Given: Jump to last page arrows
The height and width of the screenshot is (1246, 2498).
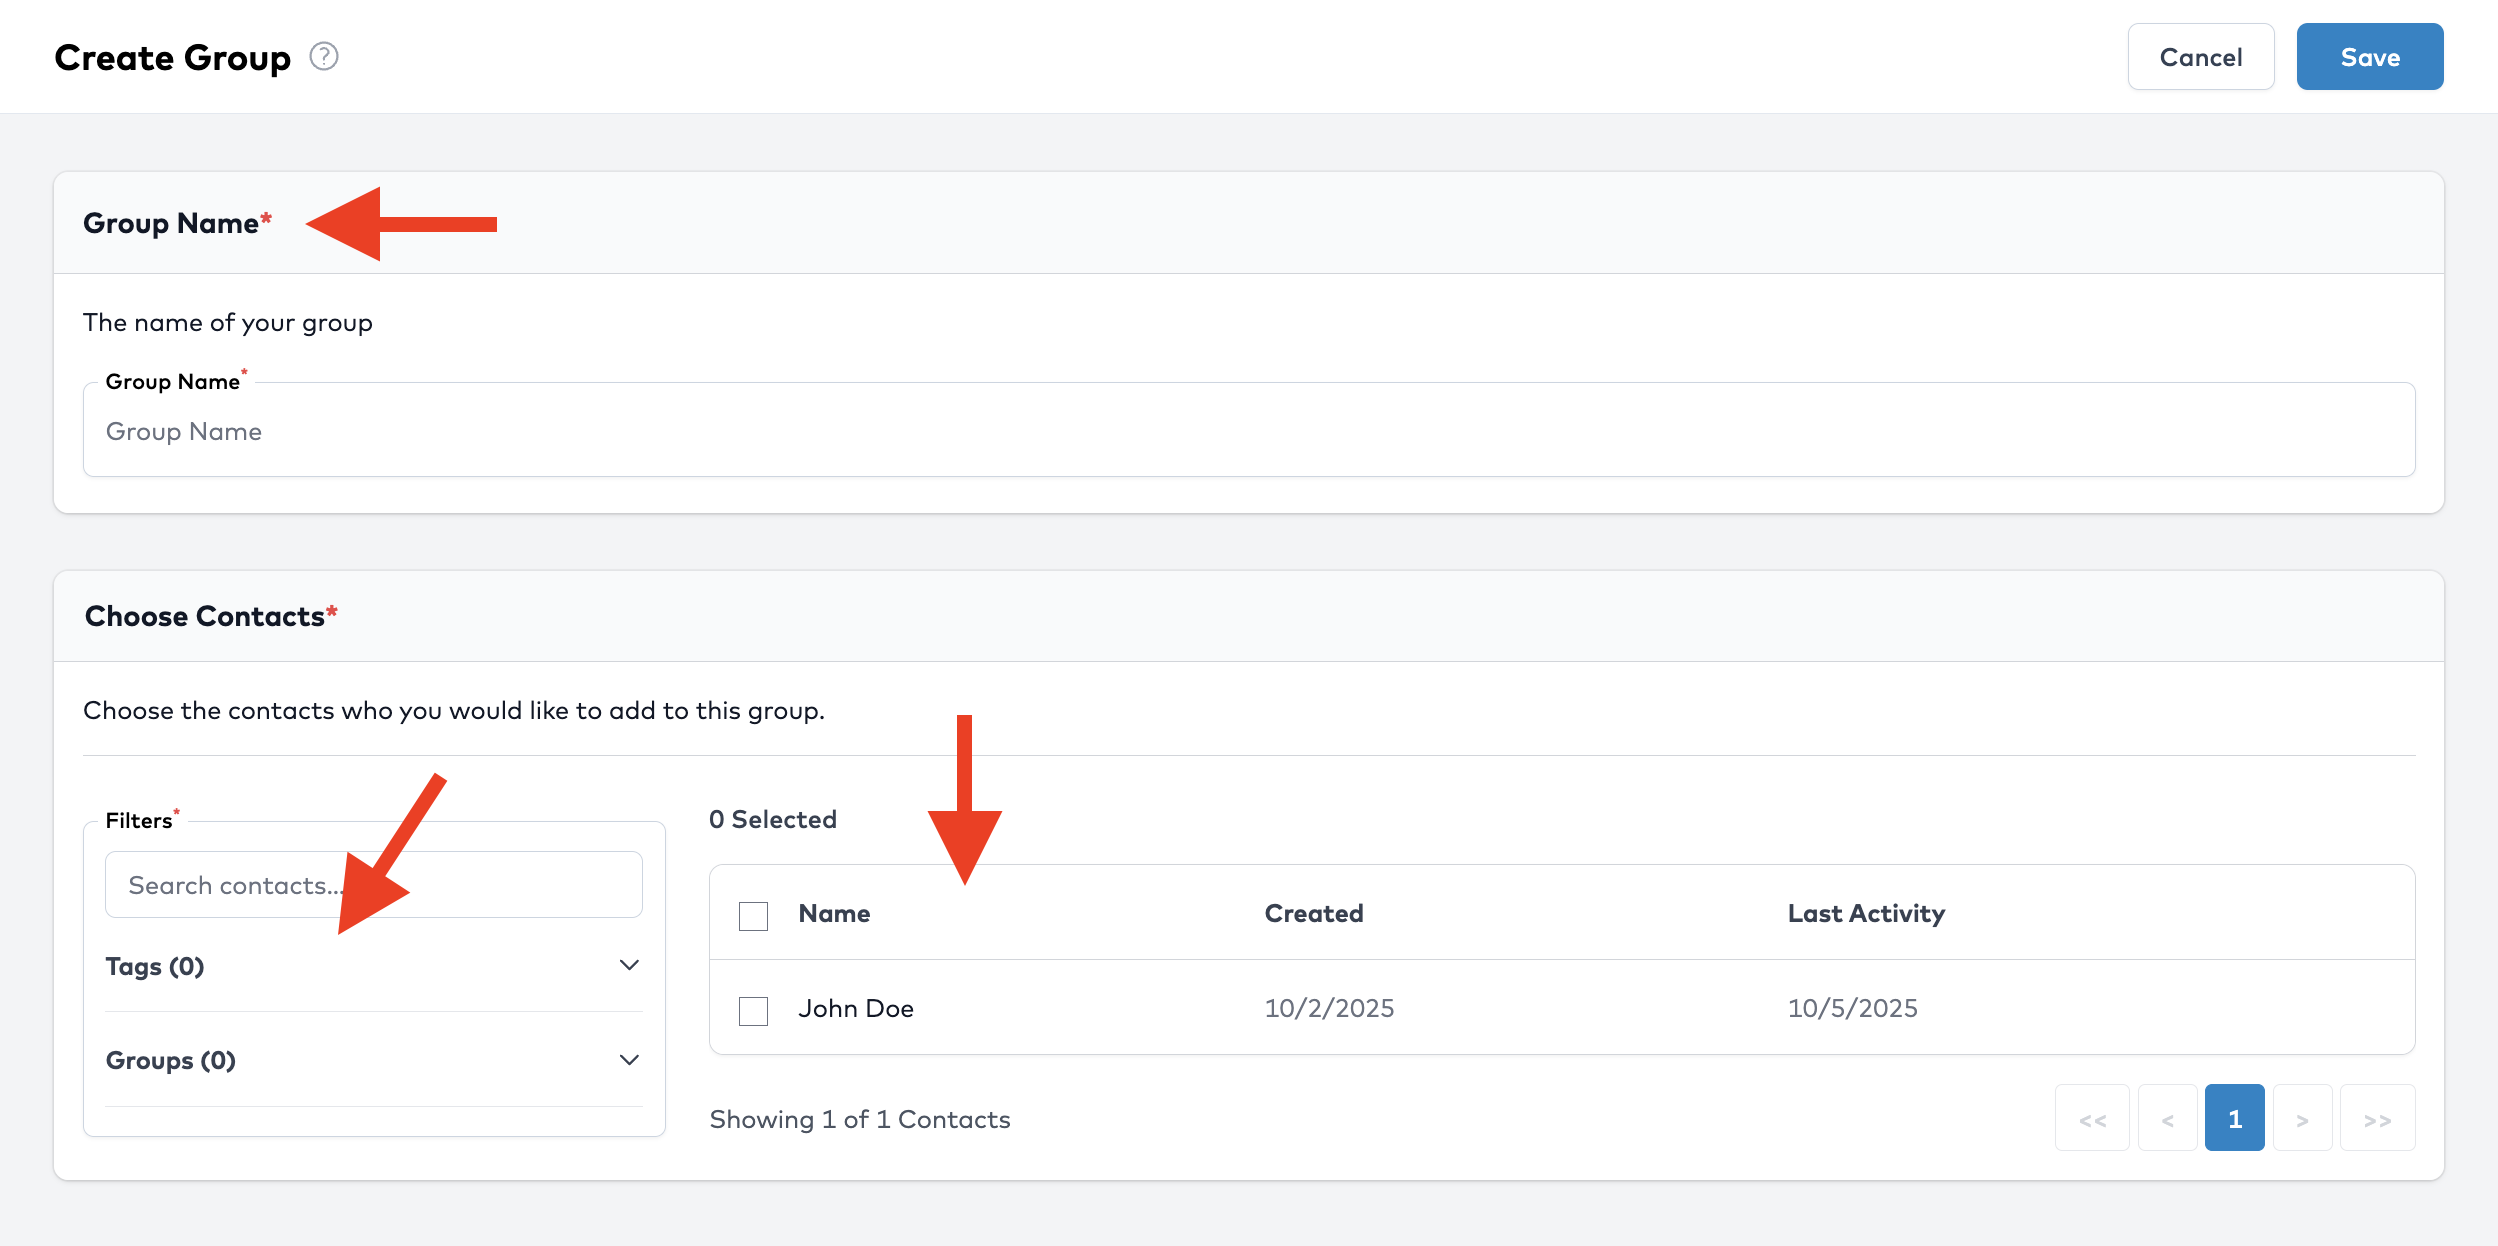Looking at the screenshot, I should [2377, 1119].
